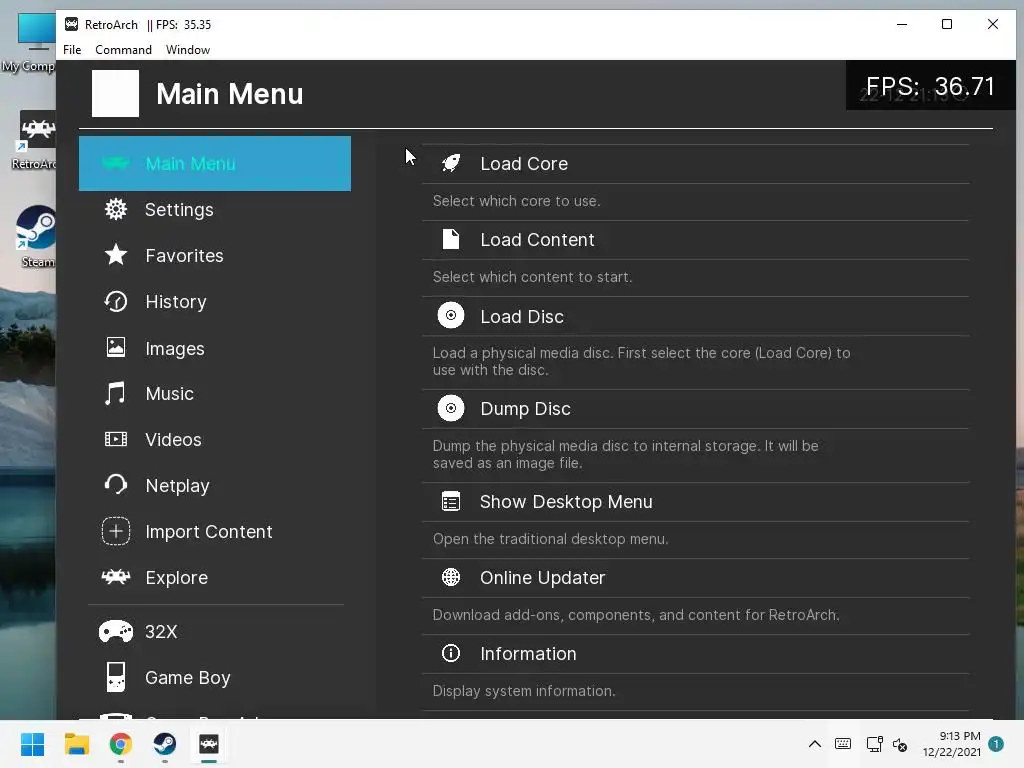
Task: Click the handheld icon beside Game Boy
Action: 116,677
